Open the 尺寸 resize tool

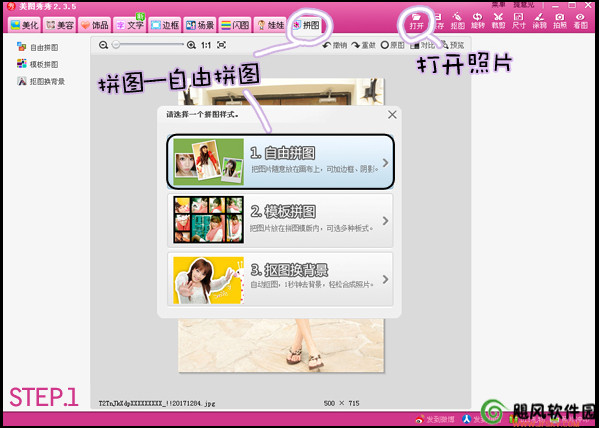[x=519, y=21]
